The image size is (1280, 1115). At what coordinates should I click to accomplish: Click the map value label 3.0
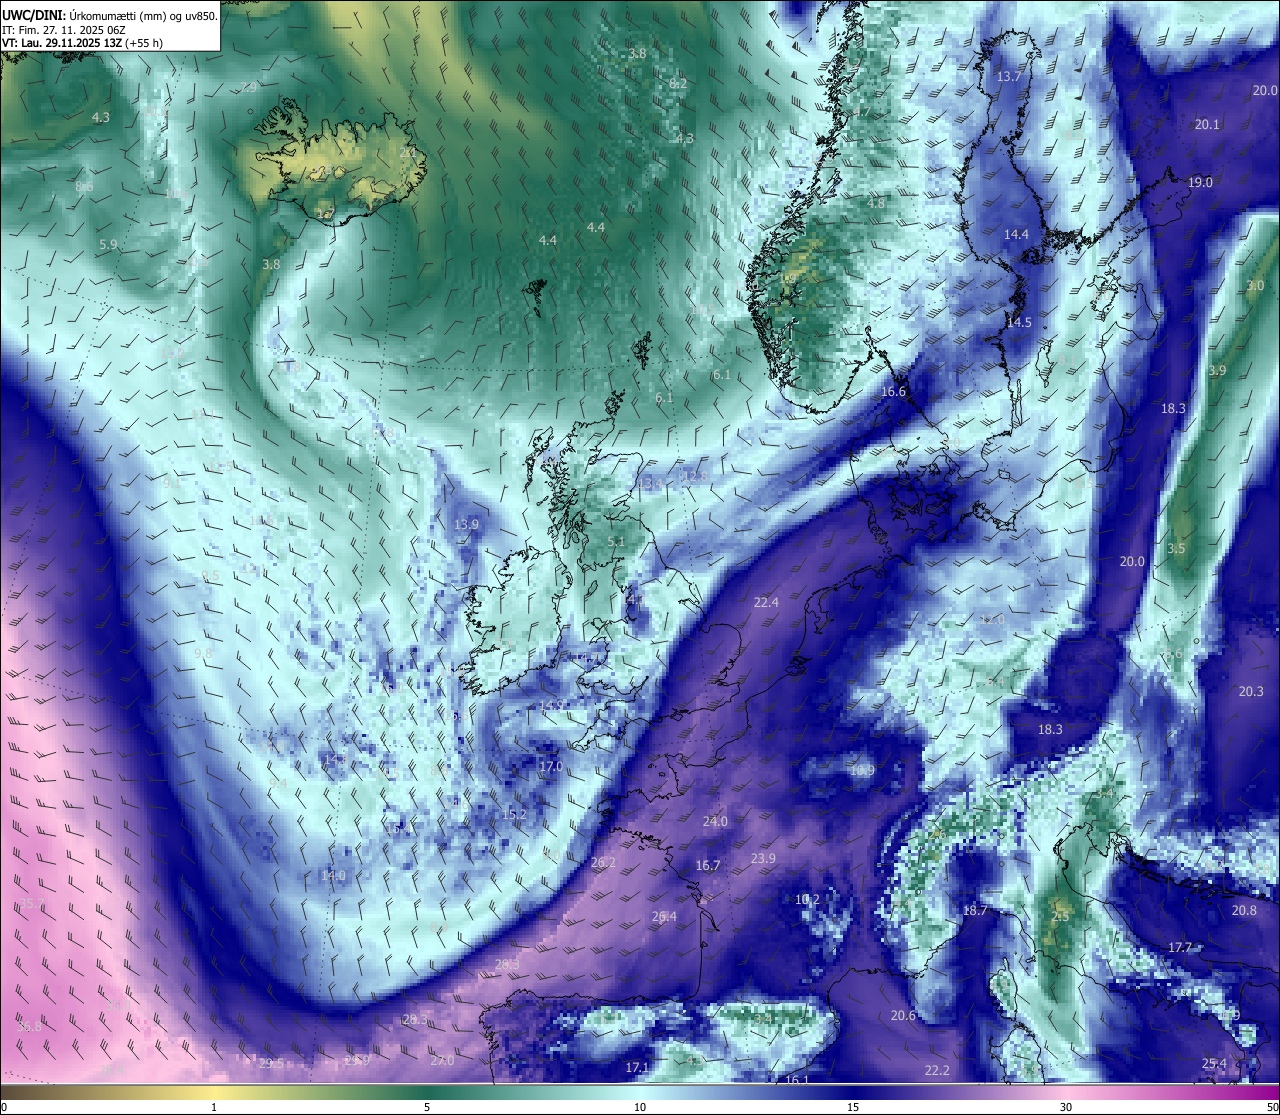1255,285
